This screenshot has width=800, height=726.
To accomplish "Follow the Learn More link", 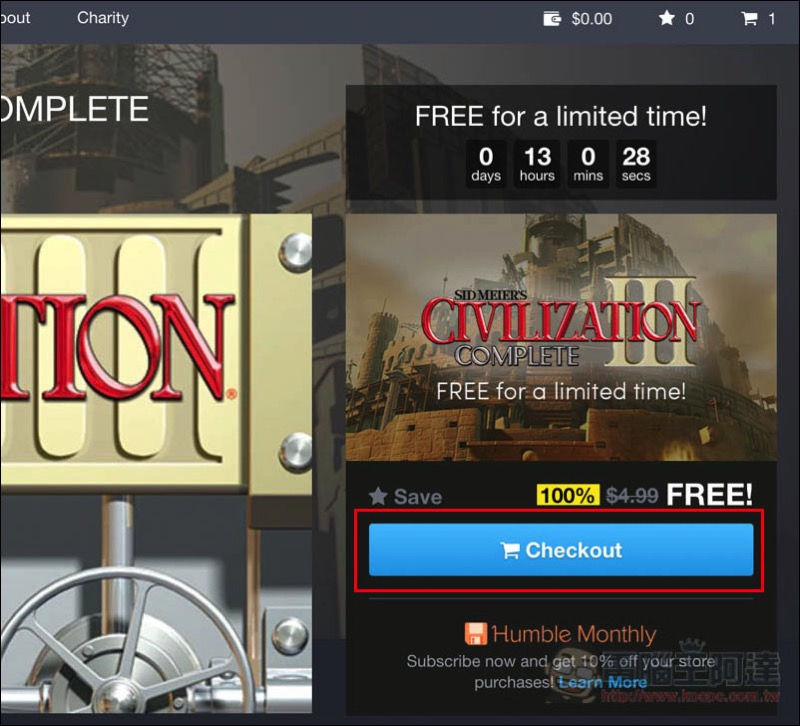I will point(603,682).
